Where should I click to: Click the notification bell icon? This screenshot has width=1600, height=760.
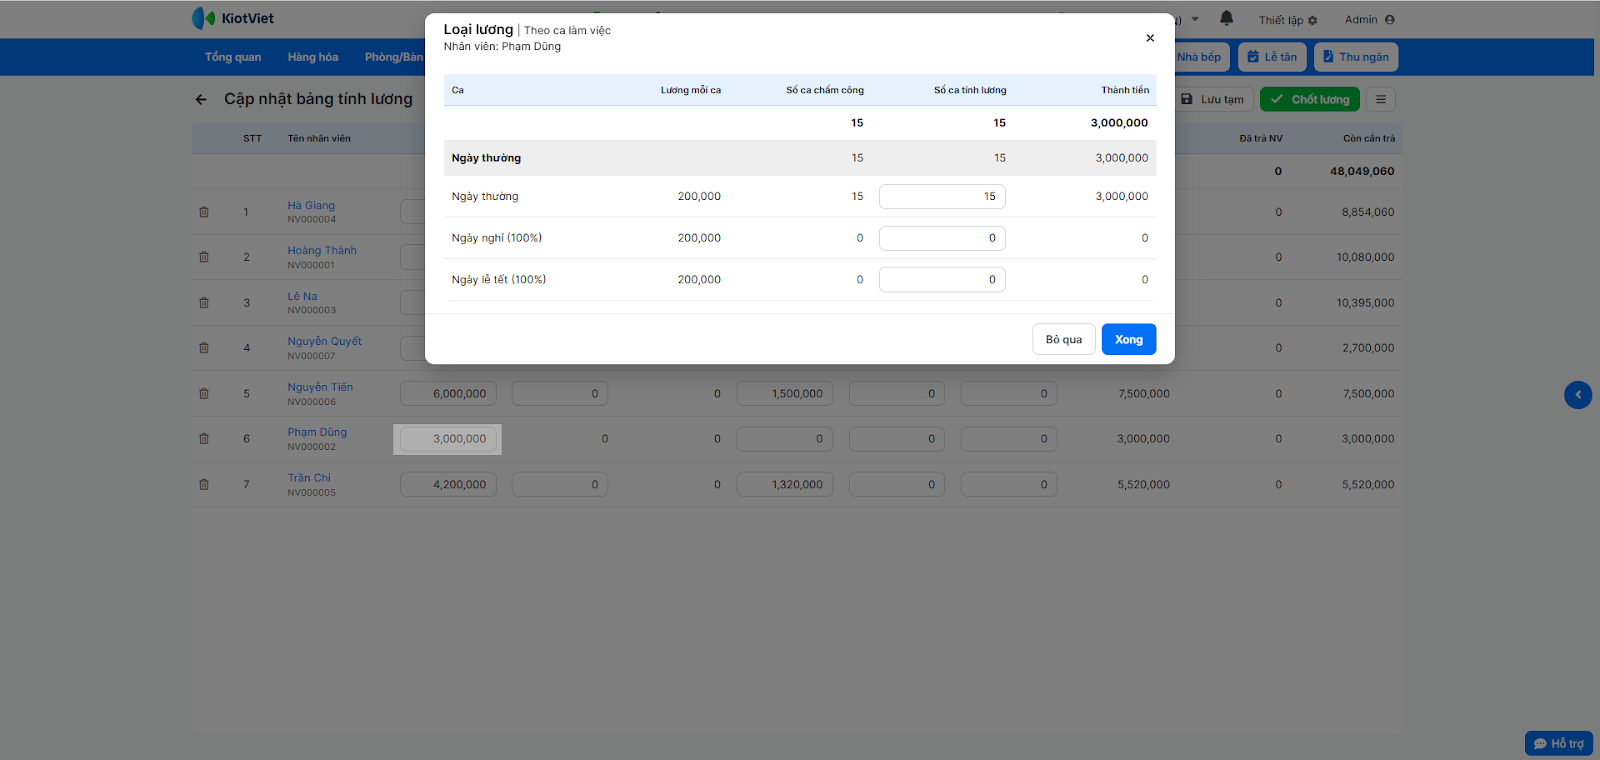click(x=1226, y=18)
